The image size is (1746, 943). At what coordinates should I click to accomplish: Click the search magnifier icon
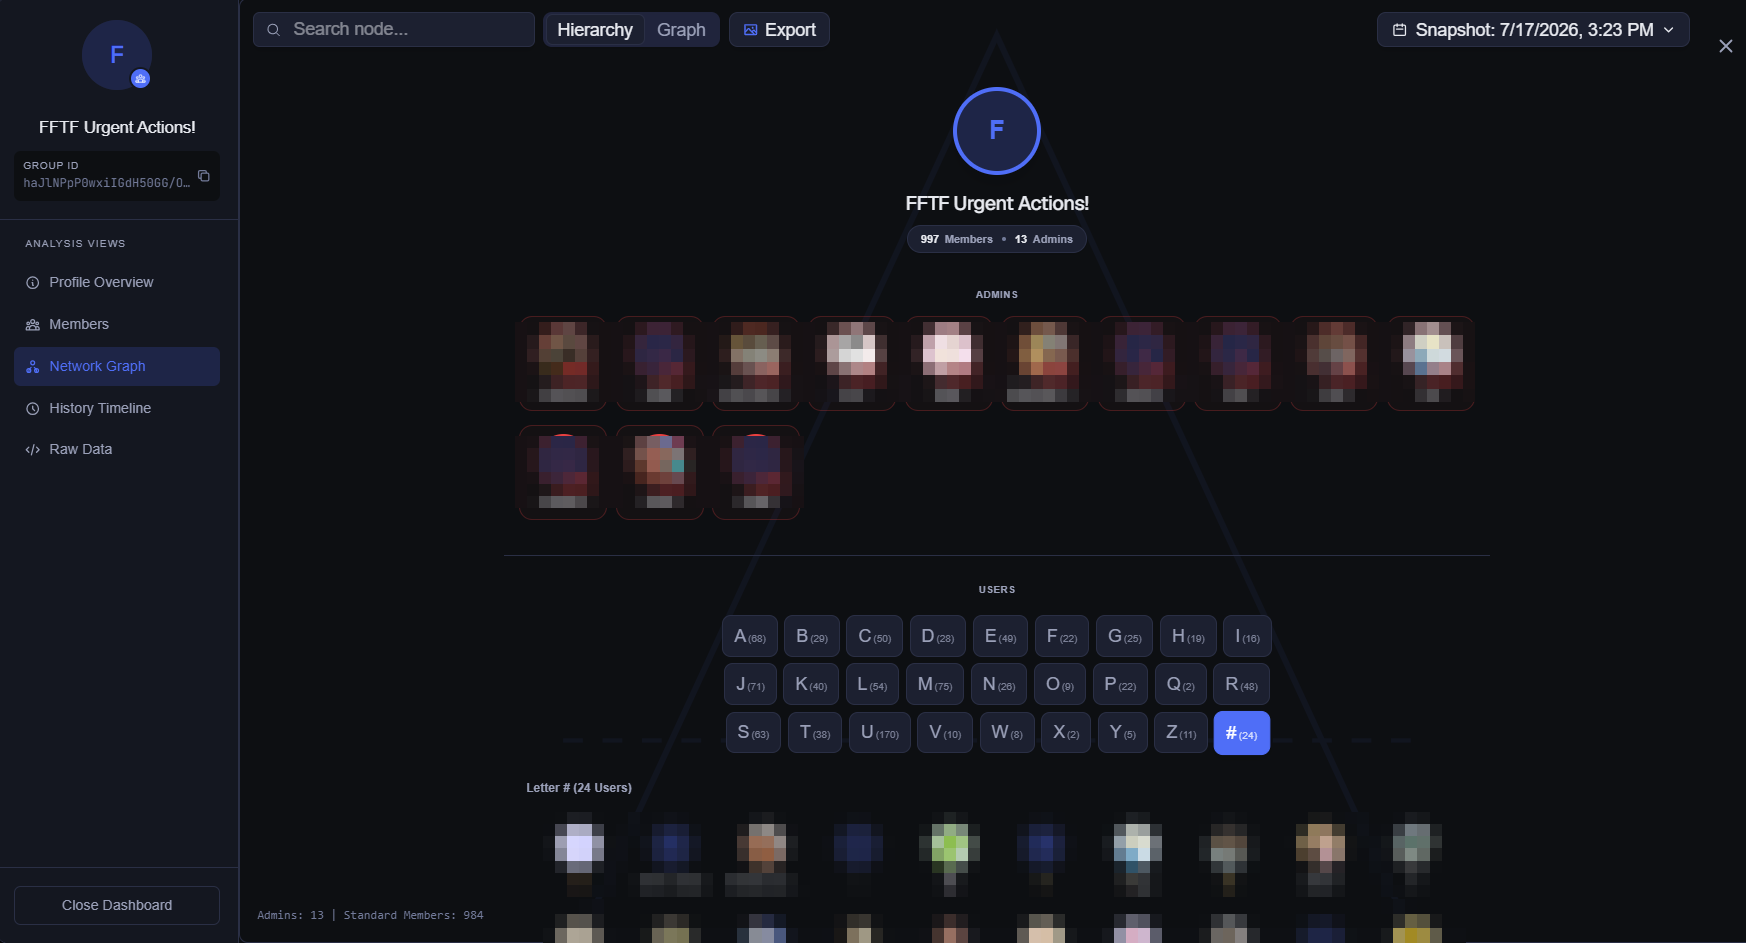(x=273, y=30)
